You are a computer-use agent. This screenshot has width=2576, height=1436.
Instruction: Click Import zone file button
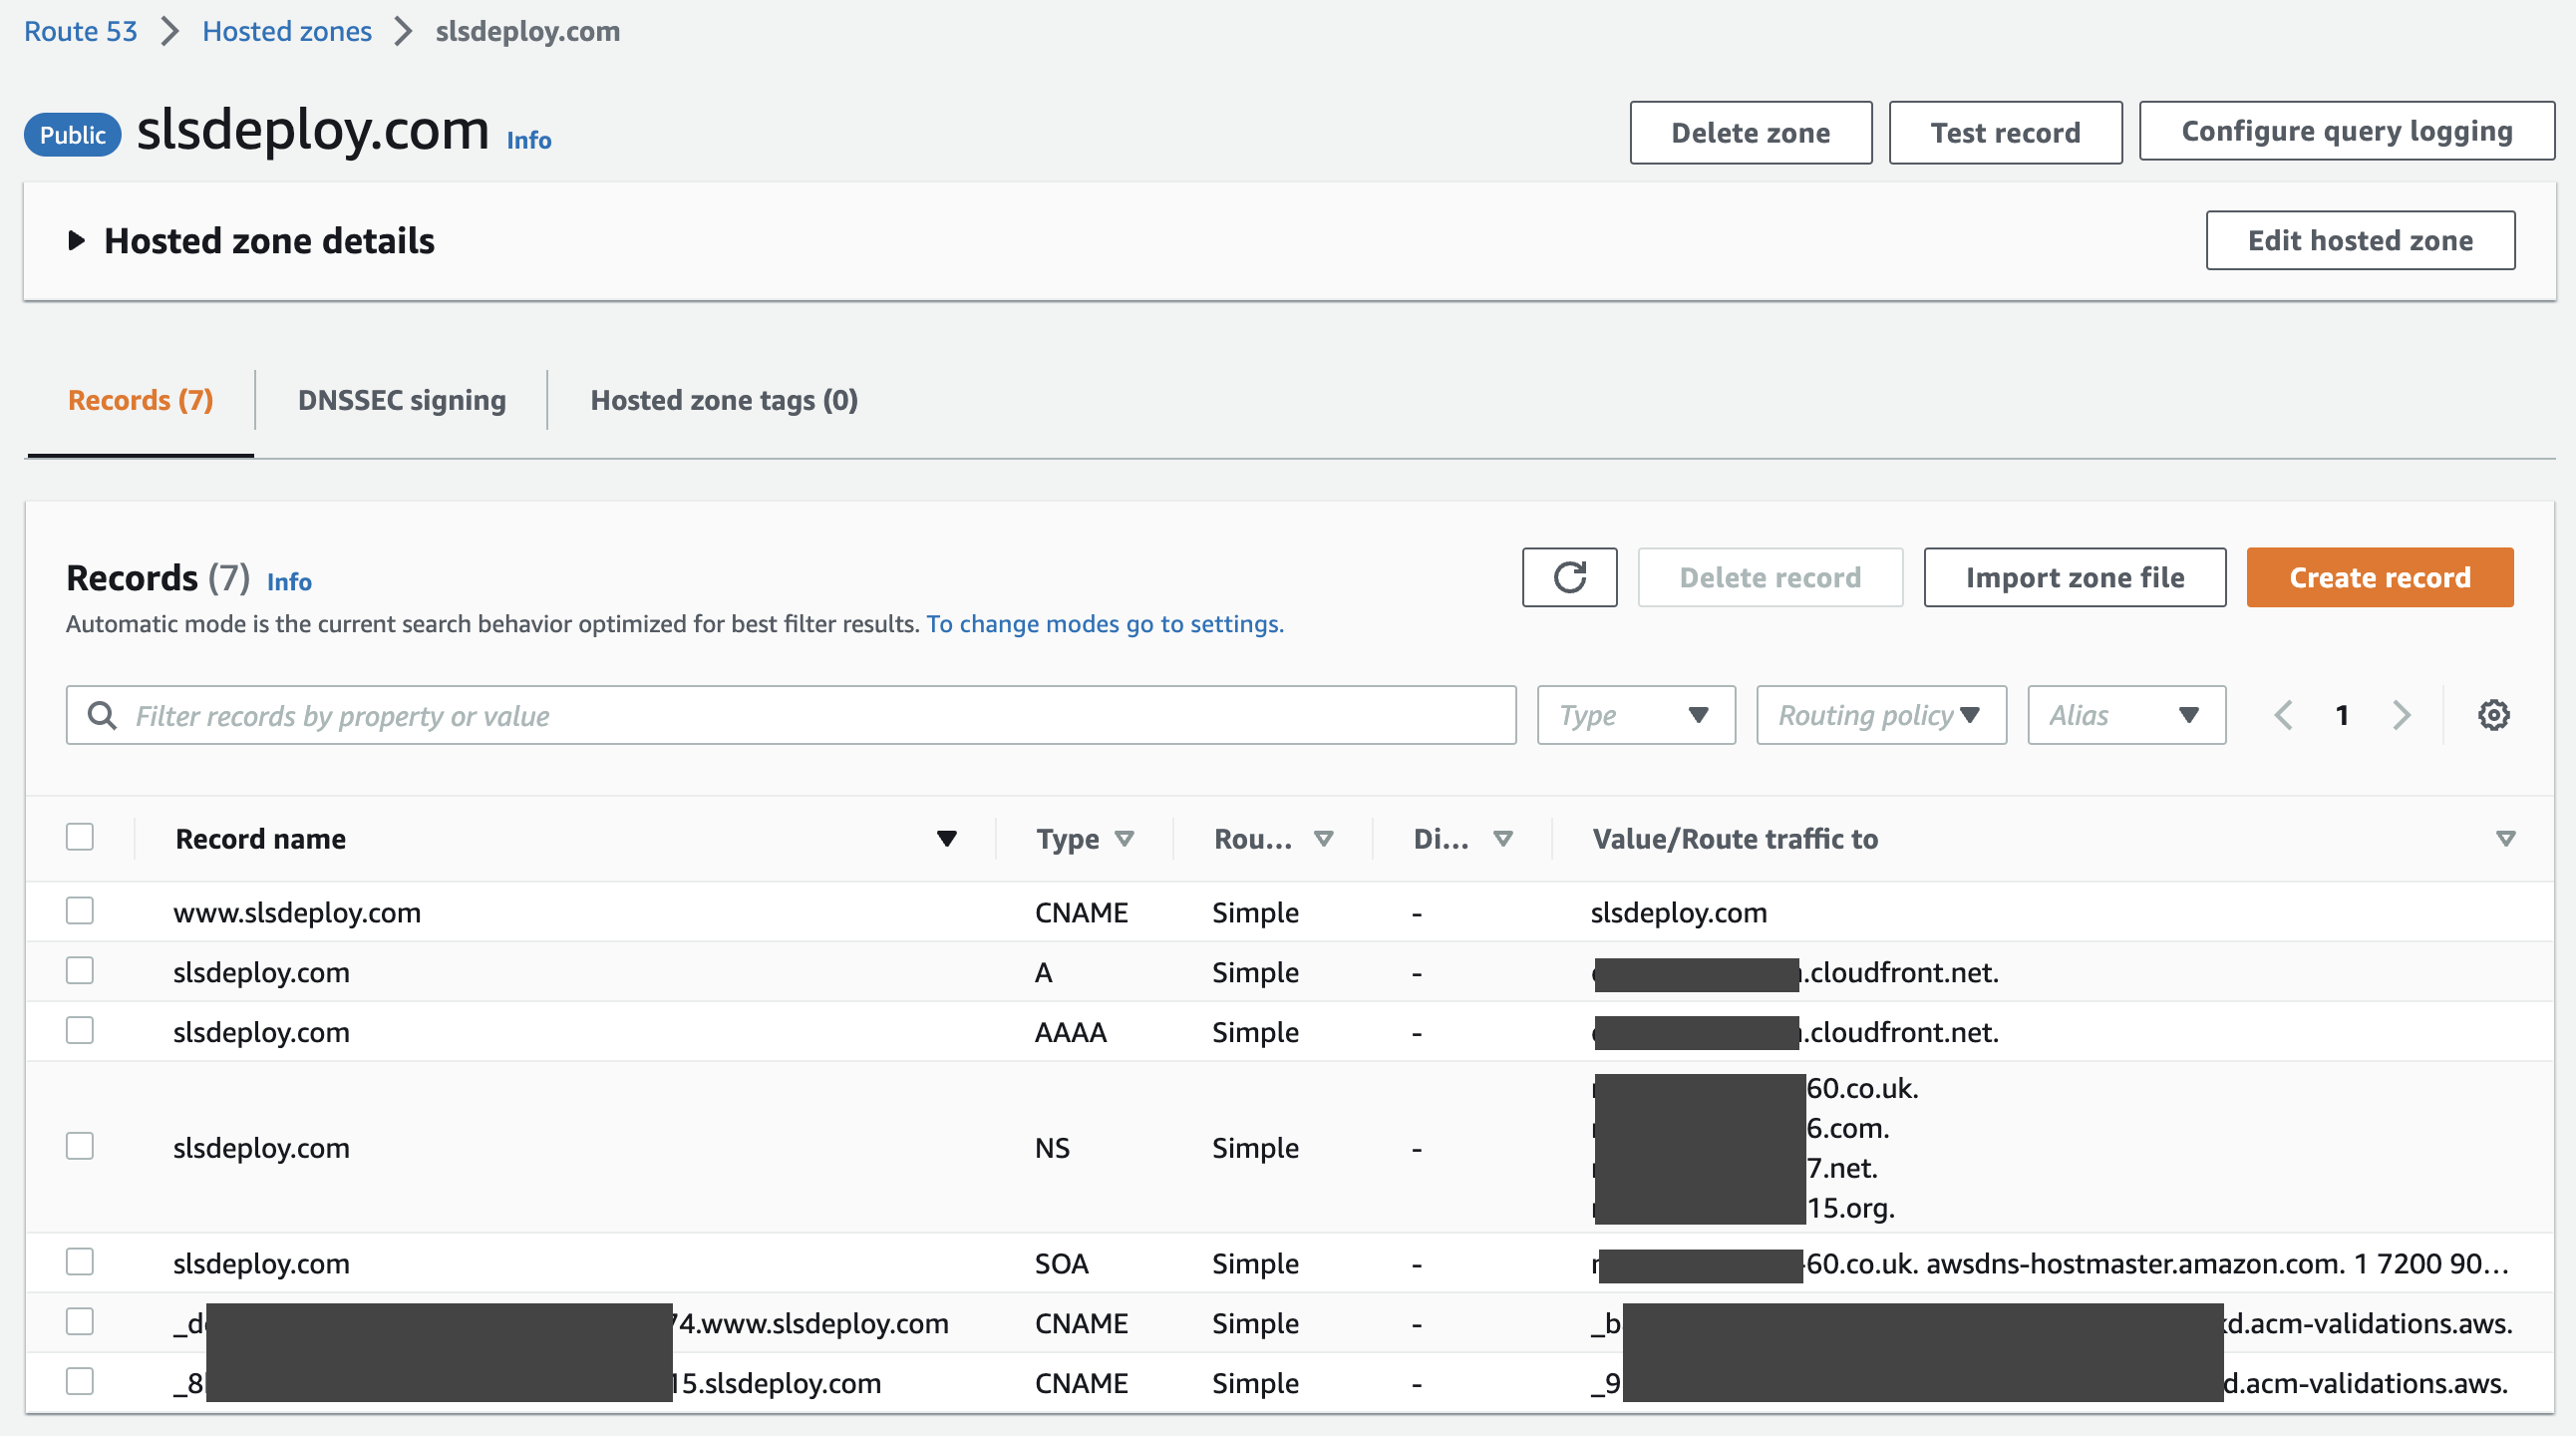click(2075, 577)
